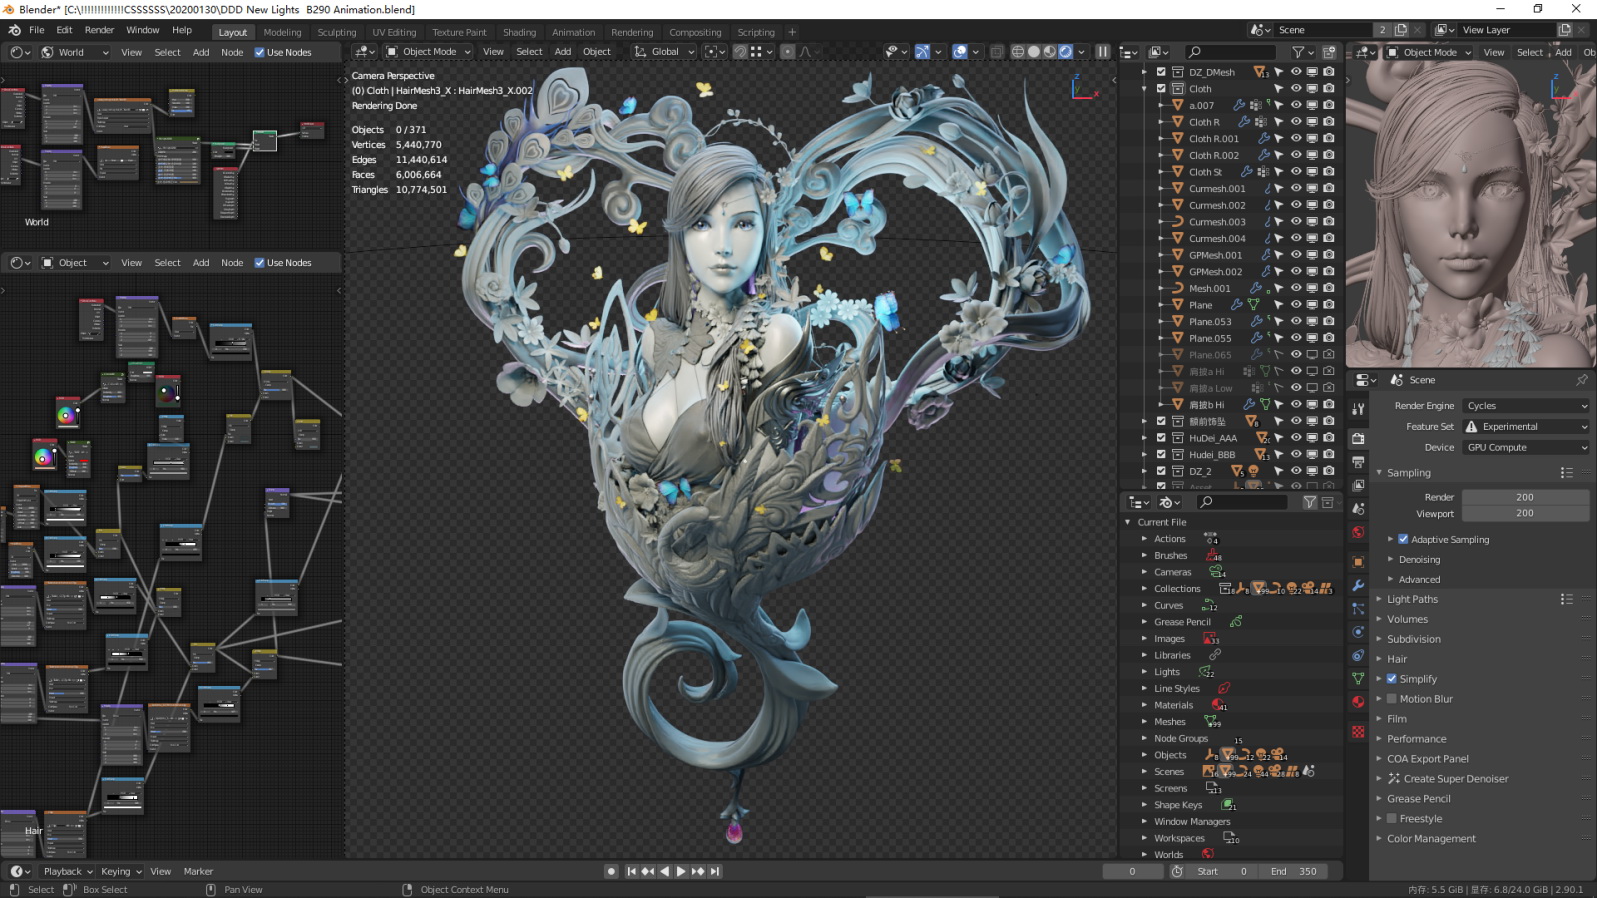
Task: Enable the Freestyle checkbox
Action: tap(1391, 819)
